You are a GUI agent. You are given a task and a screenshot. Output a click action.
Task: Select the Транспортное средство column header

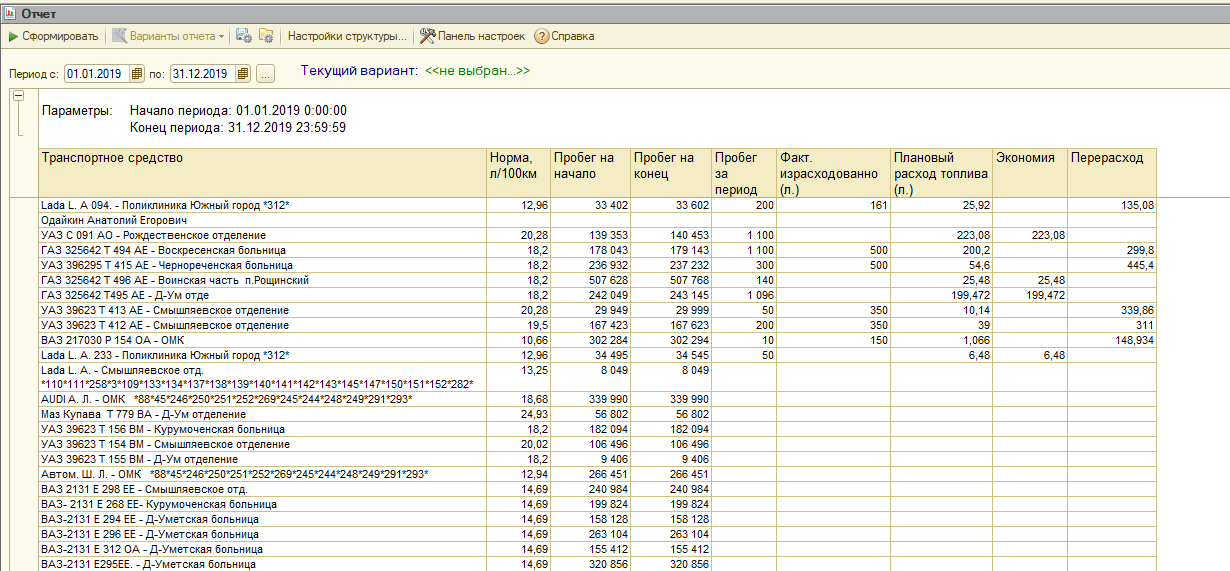pos(112,158)
